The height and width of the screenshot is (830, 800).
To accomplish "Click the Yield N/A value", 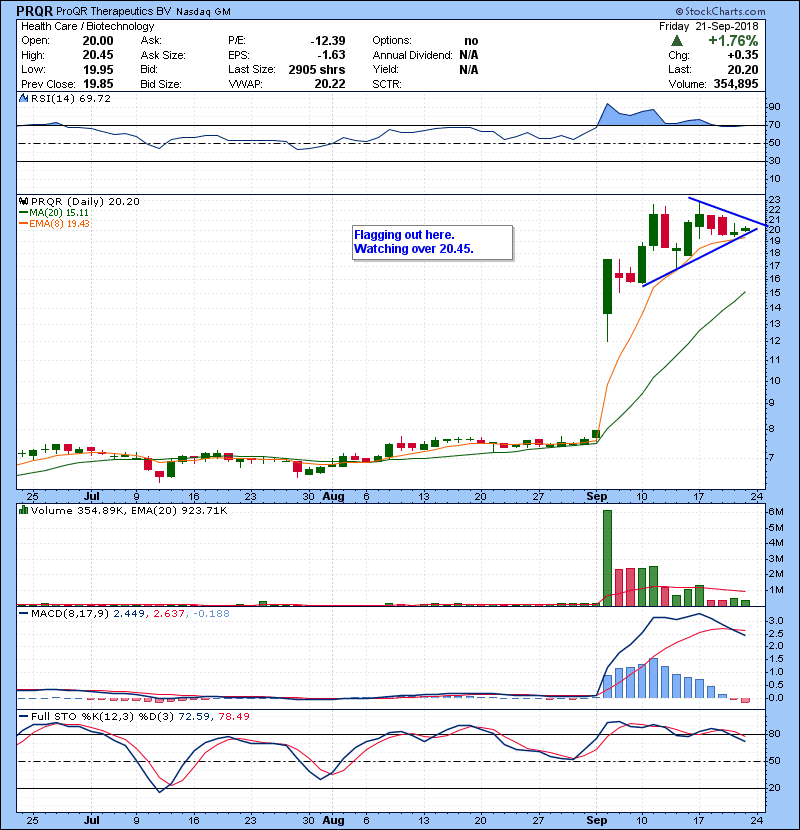I will pyautogui.click(x=469, y=69).
